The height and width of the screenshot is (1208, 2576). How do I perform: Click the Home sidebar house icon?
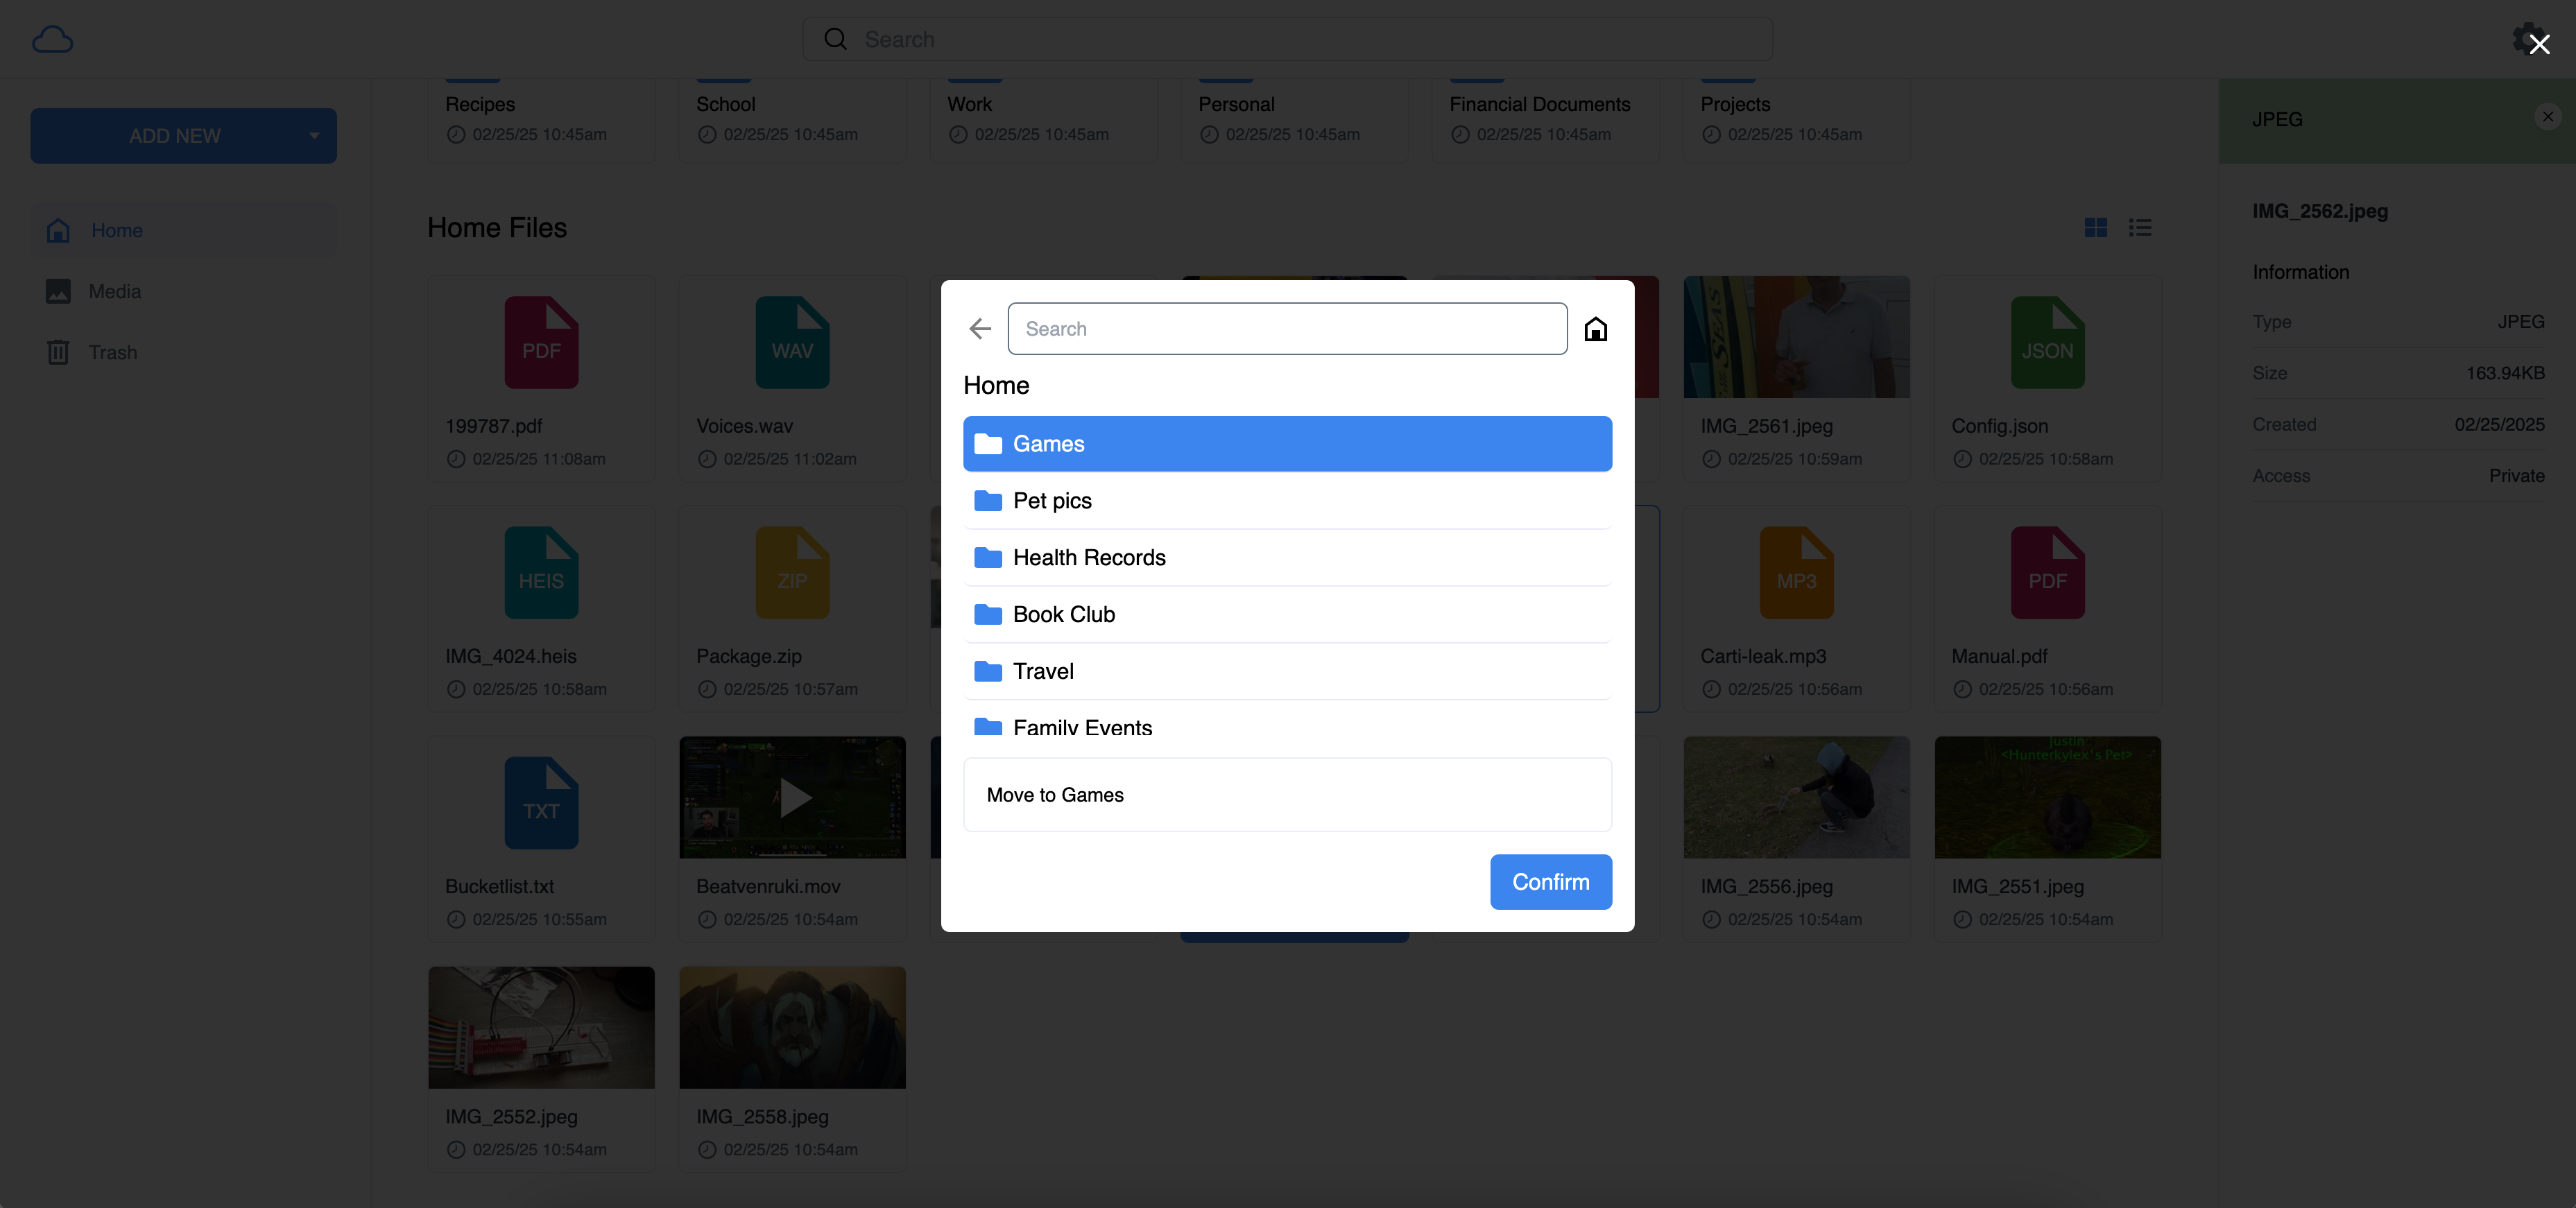[58, 231]
